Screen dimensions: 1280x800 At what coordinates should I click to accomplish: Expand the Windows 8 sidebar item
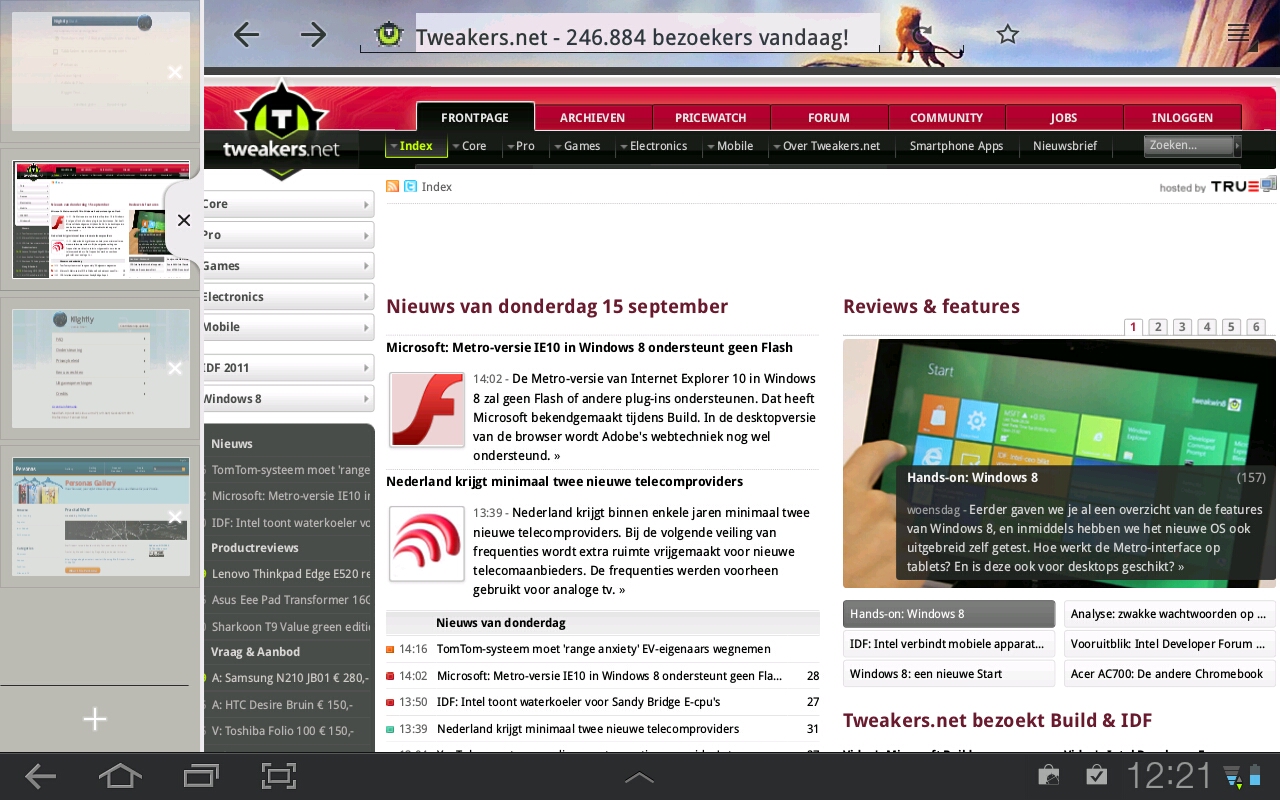coord(288,399)
